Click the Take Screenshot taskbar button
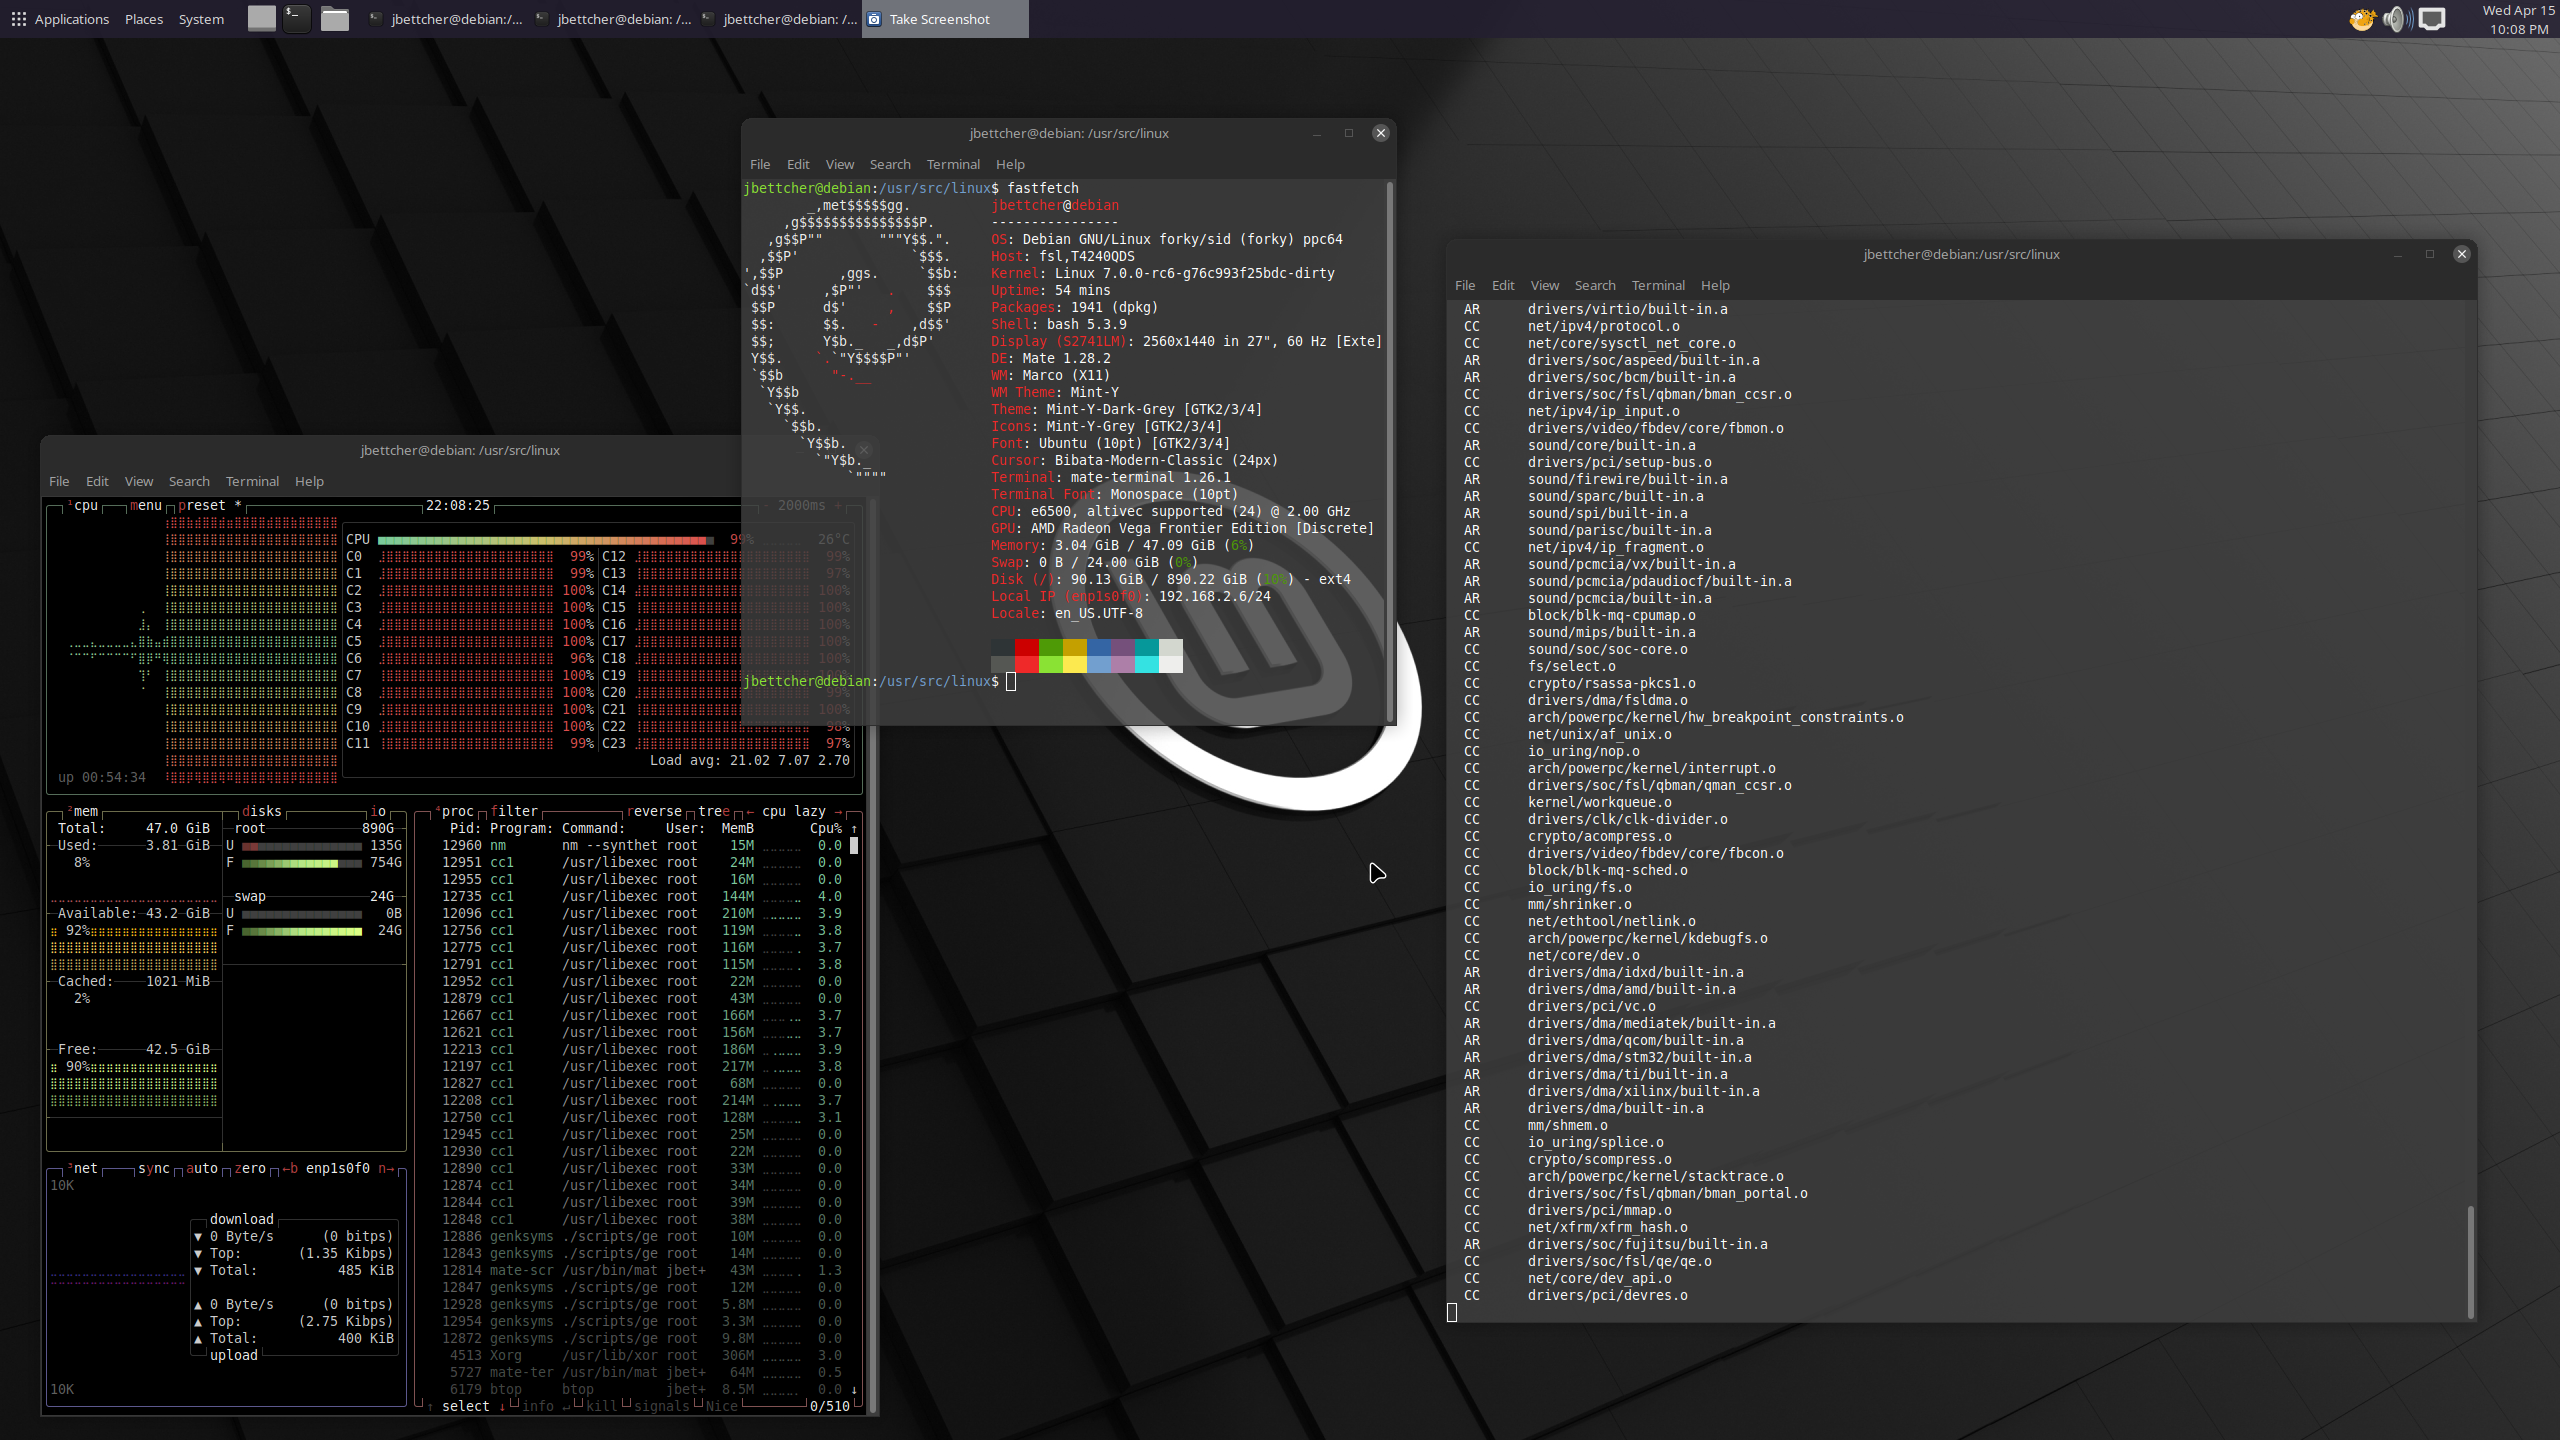The width and height of the screenshot is (2560, 1440). [945, 19]
